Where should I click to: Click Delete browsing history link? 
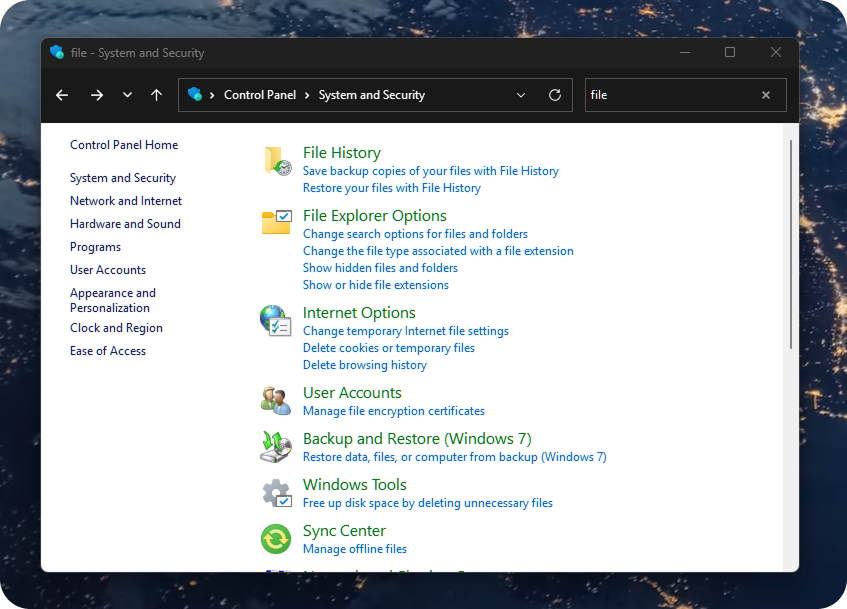(x=364, y=365)
